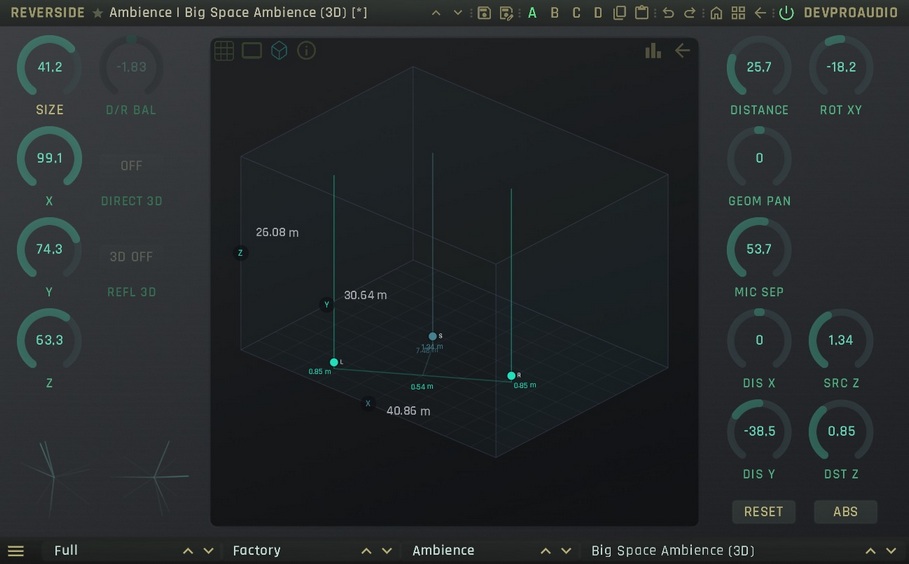Select A/B slot B
The height and width of the screenshot is (564, 909).
click(x=554, y=13)
